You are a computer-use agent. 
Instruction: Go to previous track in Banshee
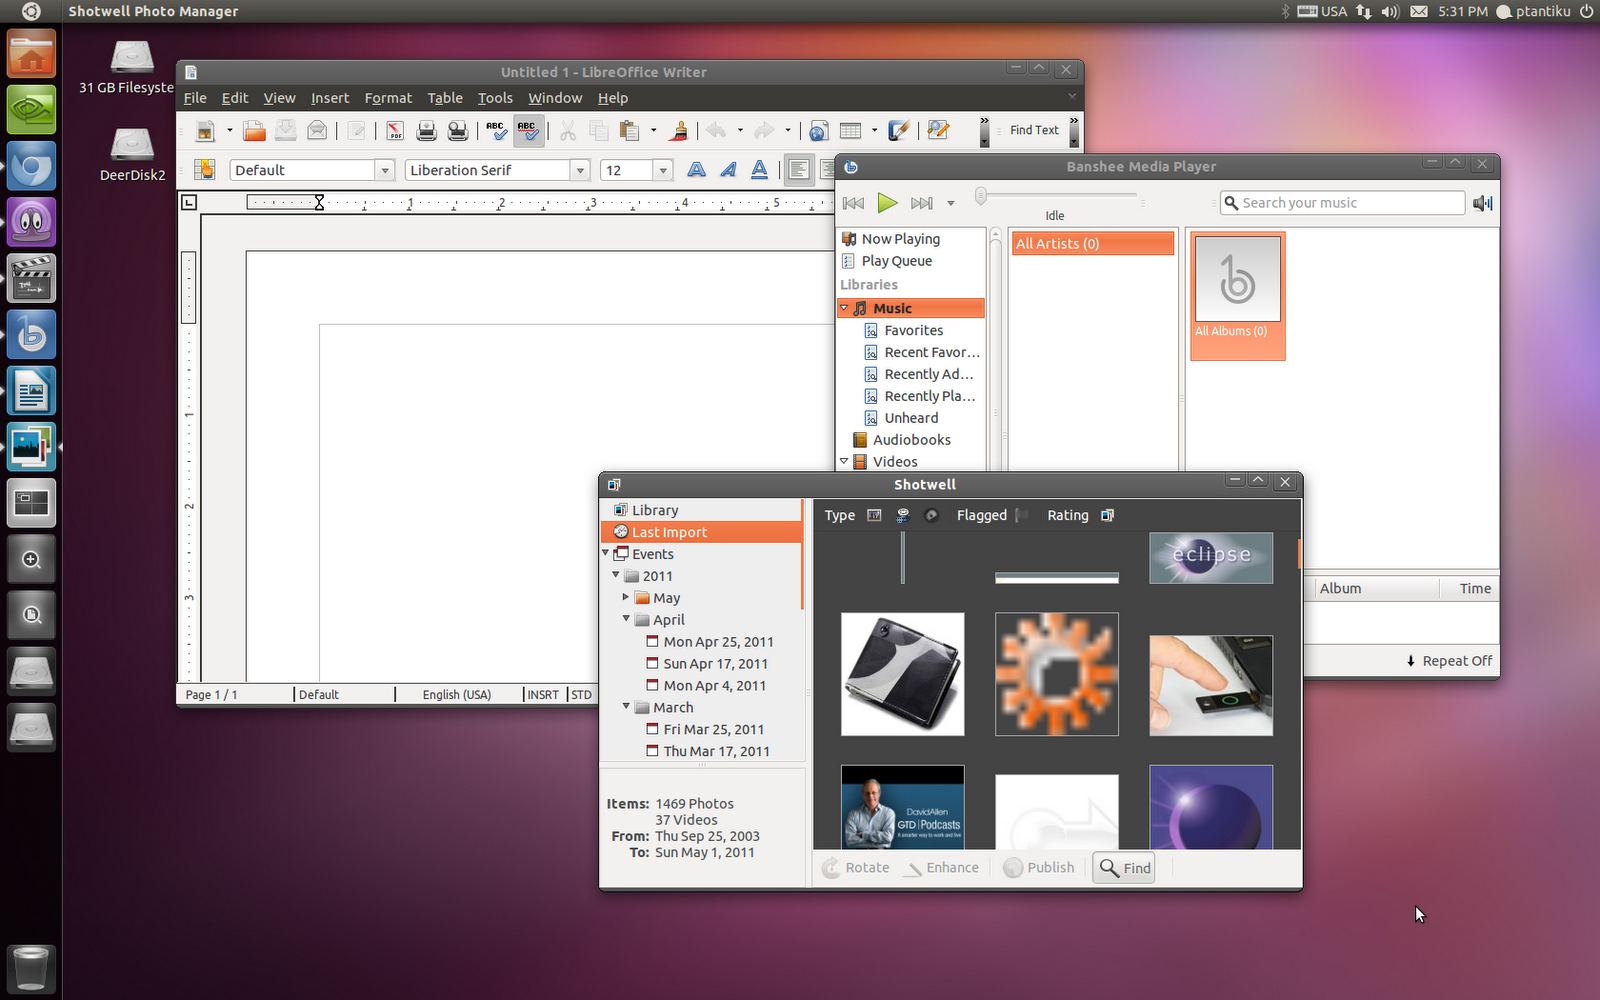click(853, 203)
